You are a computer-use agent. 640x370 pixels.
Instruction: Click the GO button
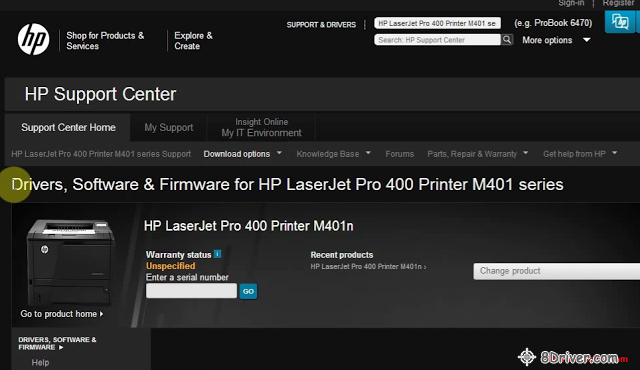pyautogui.click(x=248, y=291)
